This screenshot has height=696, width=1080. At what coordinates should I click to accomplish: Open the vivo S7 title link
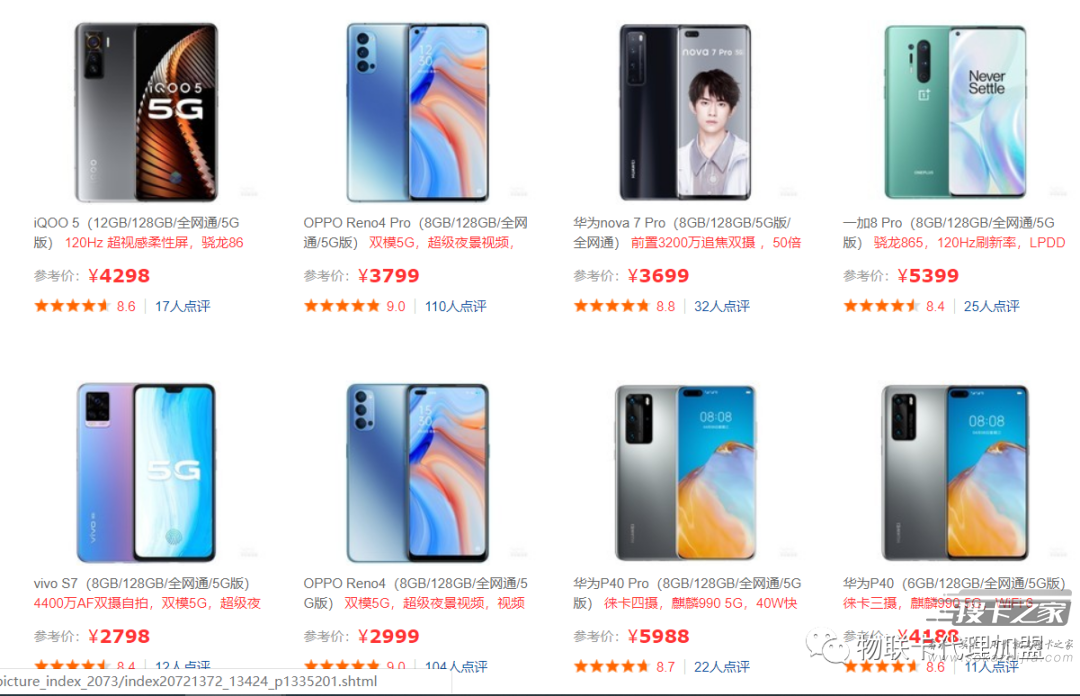pos(147,593)
